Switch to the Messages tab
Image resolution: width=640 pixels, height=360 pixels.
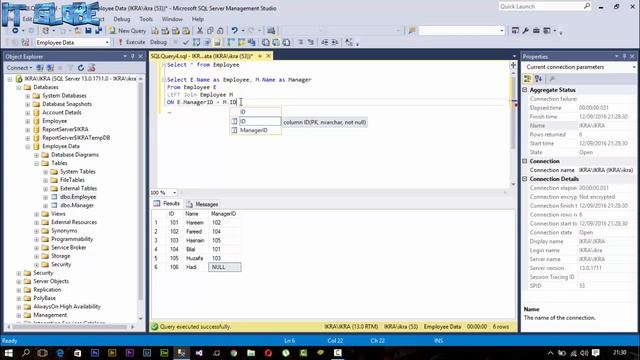click(x=203, y=204)
